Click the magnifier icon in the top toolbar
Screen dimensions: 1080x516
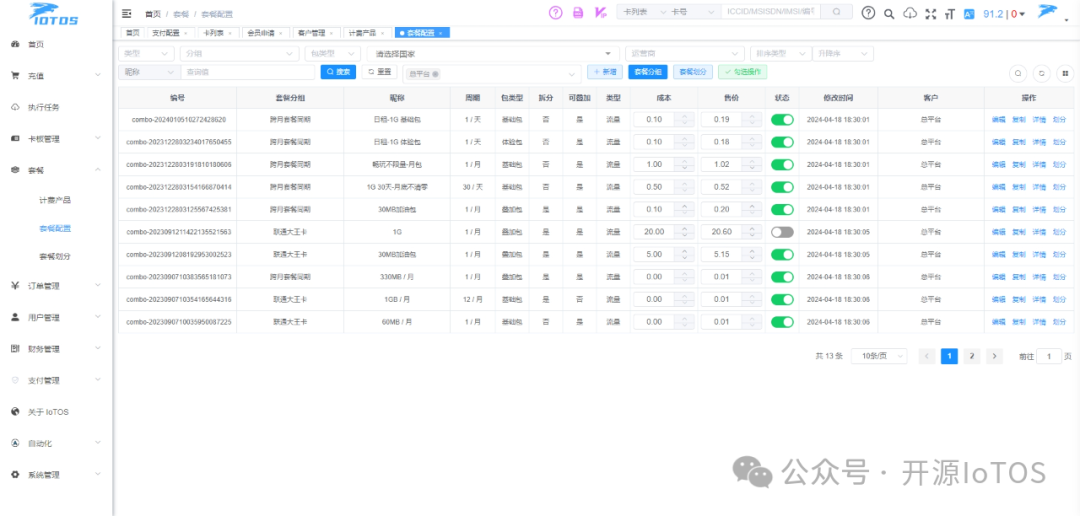pyautogui.click(x=889, y=13)
